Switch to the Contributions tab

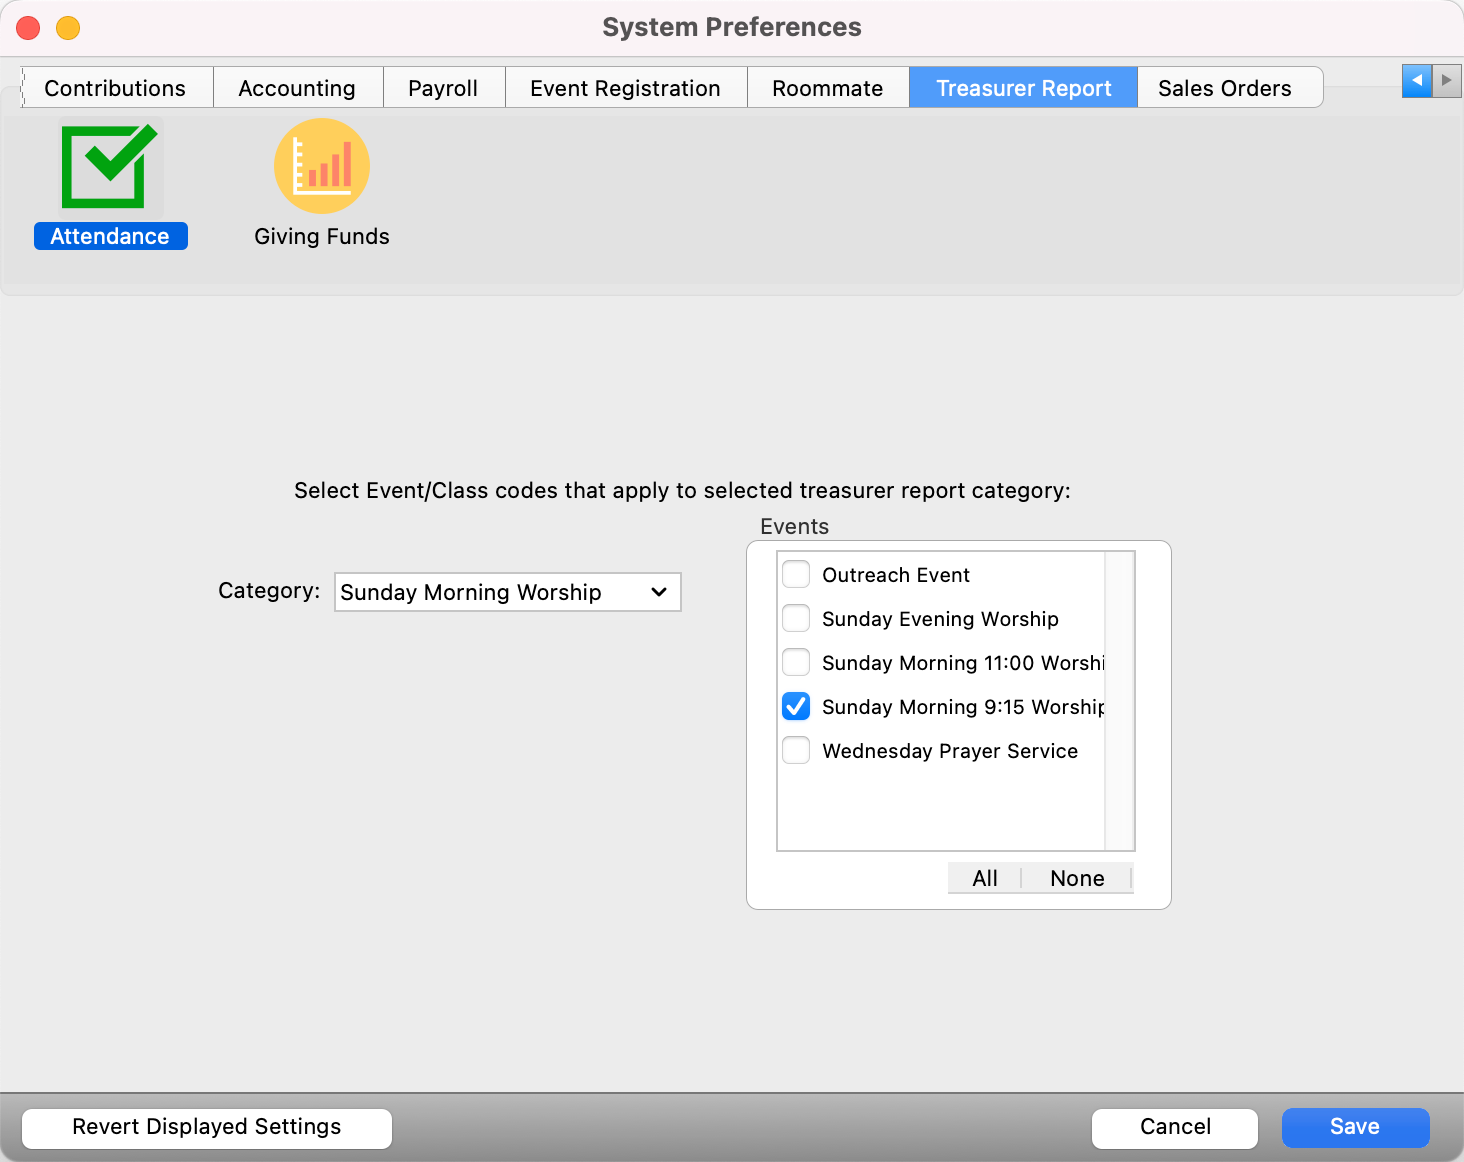pos(115,88)
